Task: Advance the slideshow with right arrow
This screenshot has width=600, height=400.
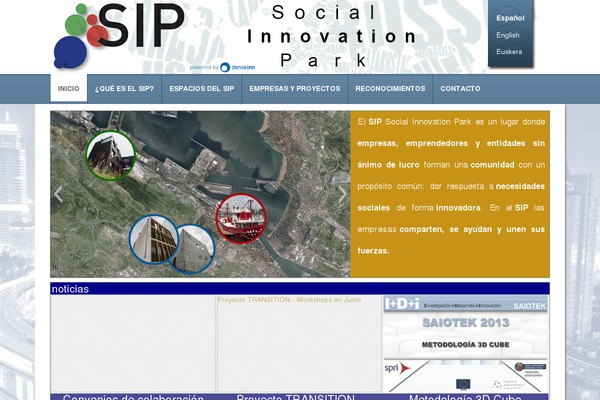Action: pos(342,194)
